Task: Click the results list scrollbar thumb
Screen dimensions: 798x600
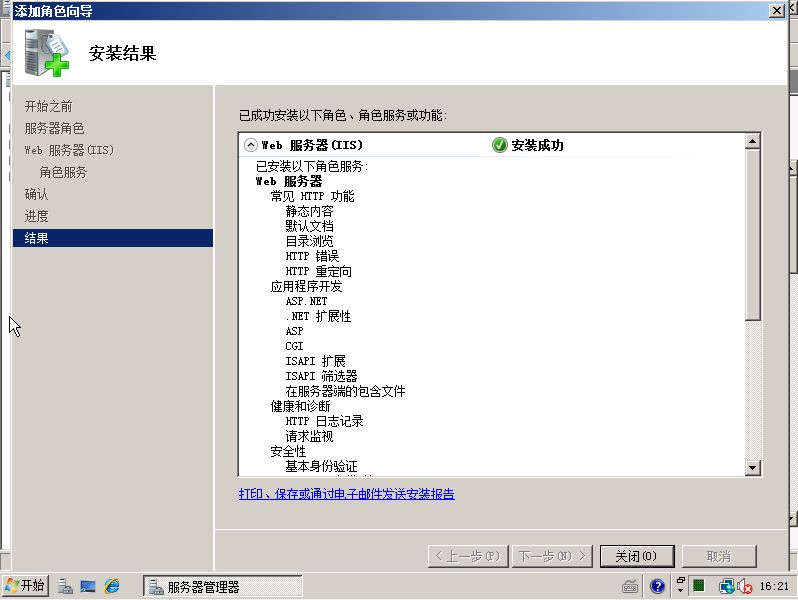Action: [753, 235]
